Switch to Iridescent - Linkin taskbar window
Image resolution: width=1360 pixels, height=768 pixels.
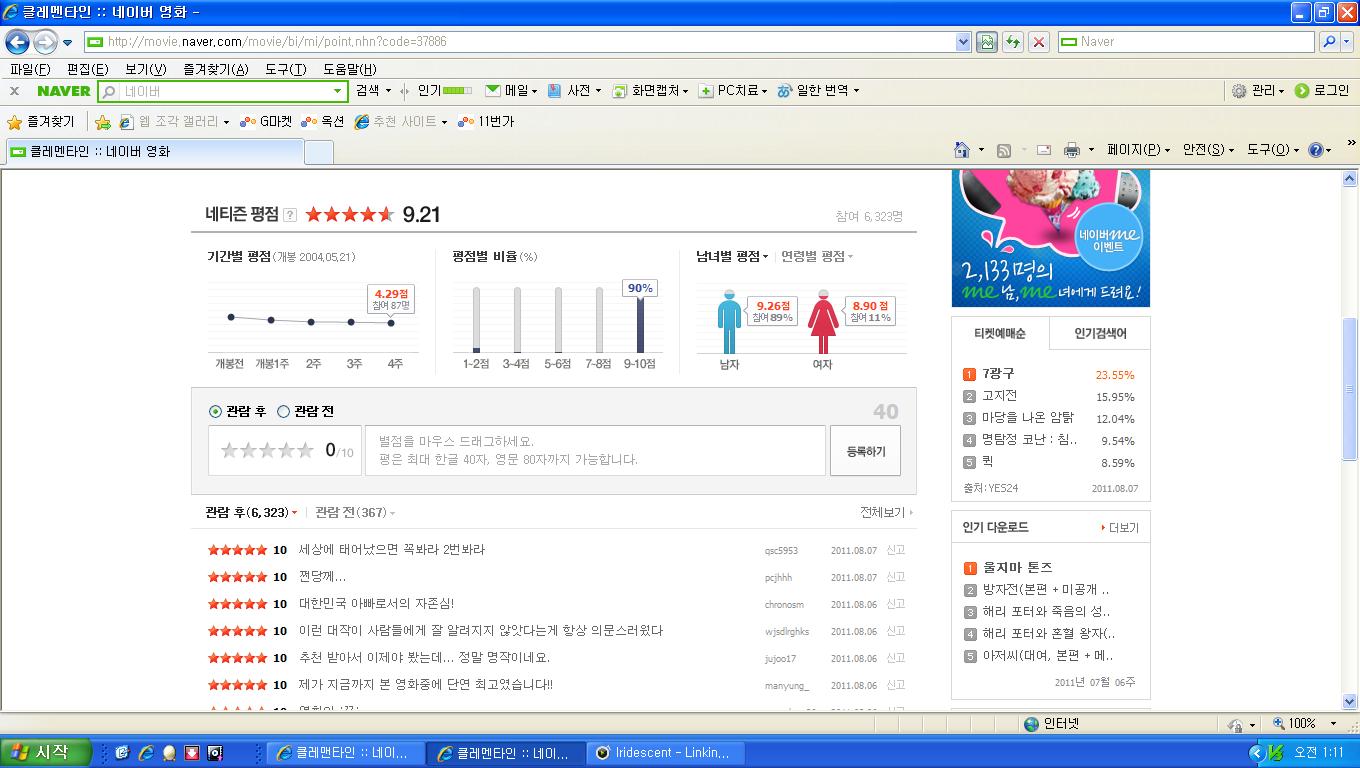coord(665,753)
